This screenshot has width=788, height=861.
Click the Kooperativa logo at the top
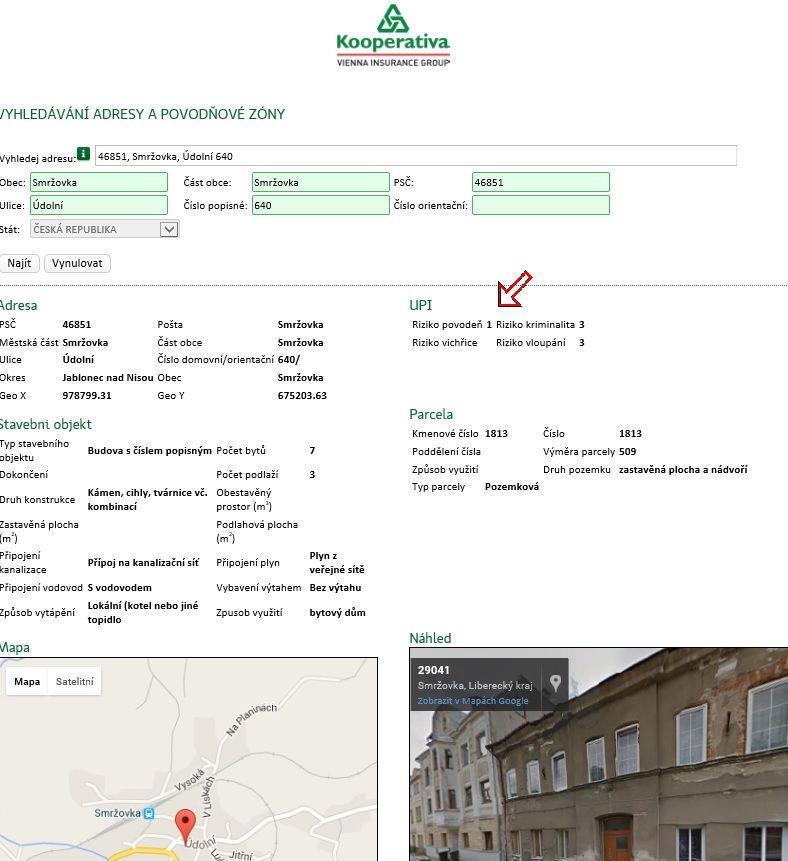[393, 36]
